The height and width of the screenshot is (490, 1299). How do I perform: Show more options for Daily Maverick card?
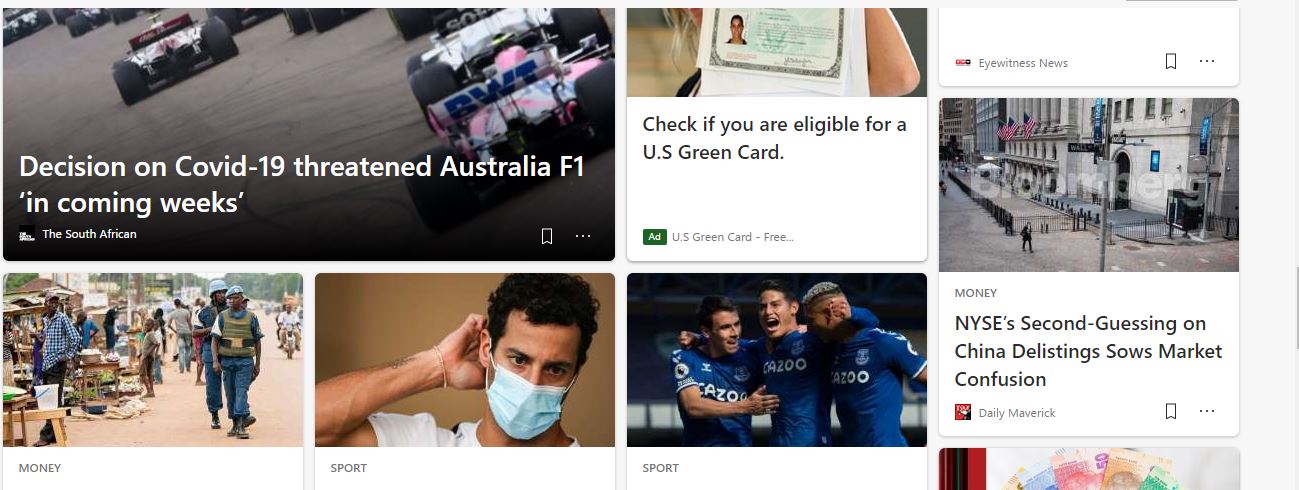click(1207, 411)
